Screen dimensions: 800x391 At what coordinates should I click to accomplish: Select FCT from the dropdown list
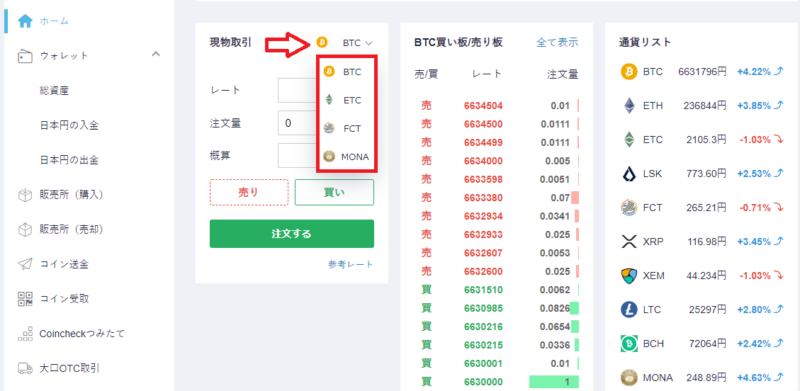[x=346, y=129]
